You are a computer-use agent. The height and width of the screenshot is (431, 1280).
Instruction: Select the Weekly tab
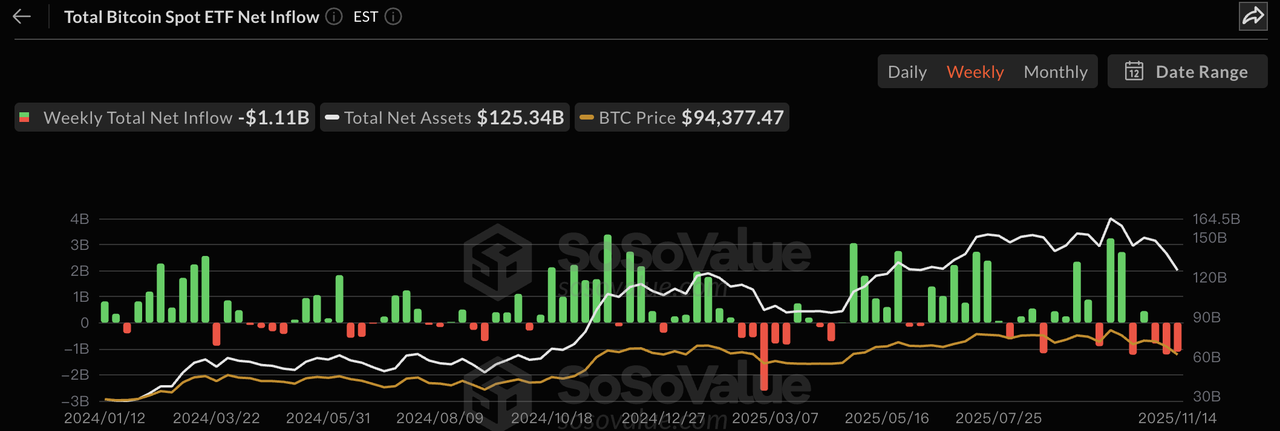(x=975, y=72)
